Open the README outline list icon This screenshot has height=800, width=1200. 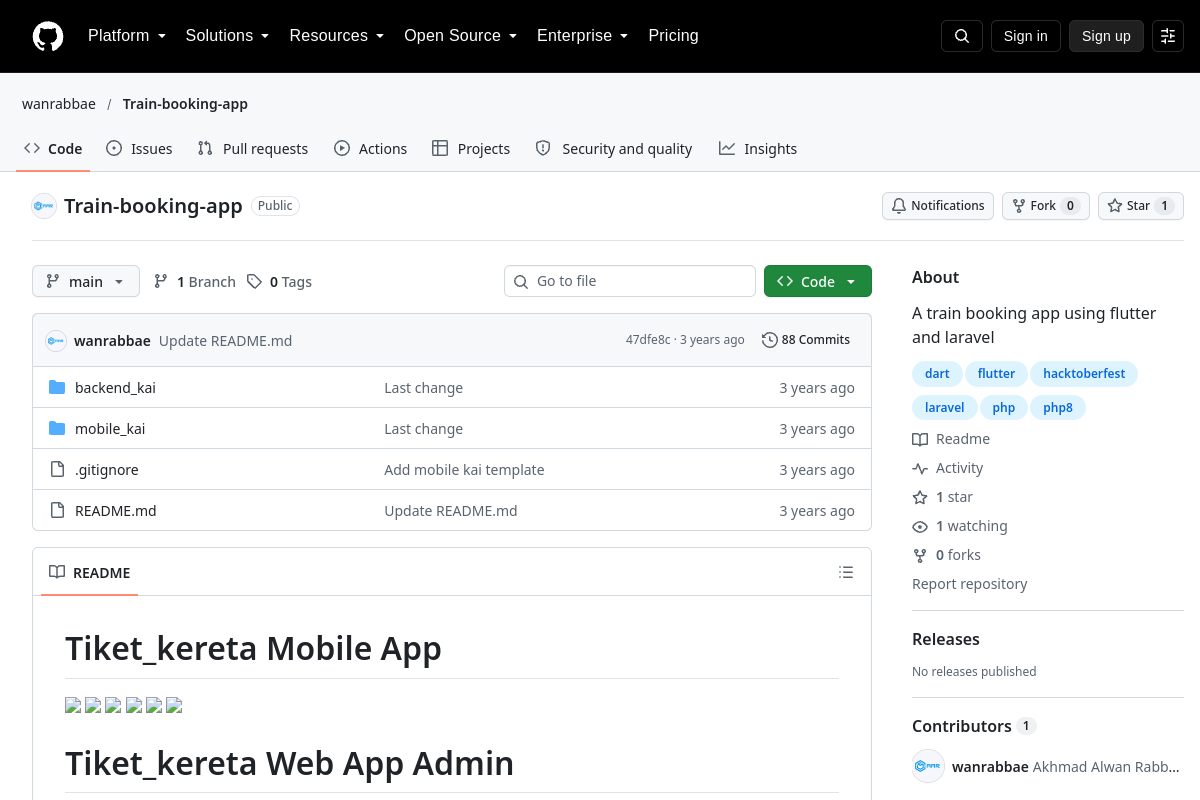846,572
